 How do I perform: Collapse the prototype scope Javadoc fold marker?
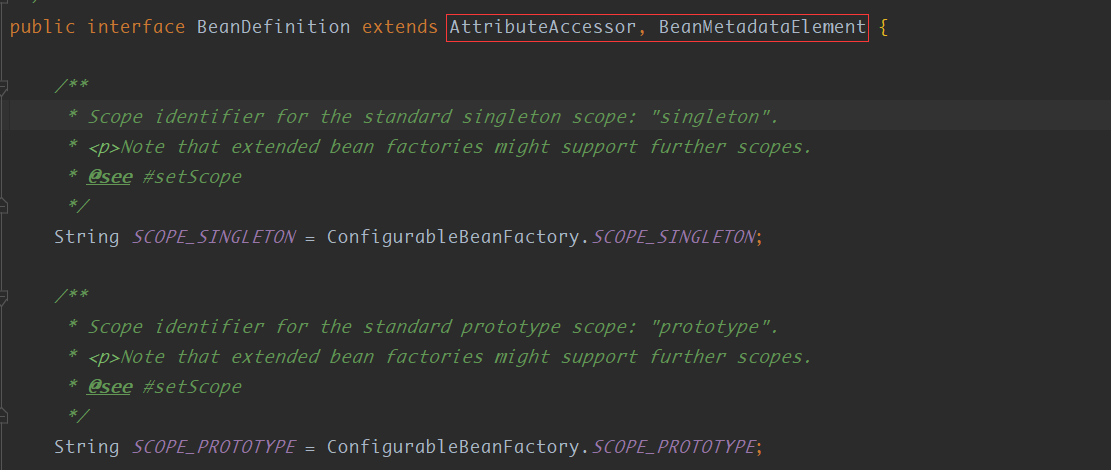pyautogui.click(x=4, y=297)
